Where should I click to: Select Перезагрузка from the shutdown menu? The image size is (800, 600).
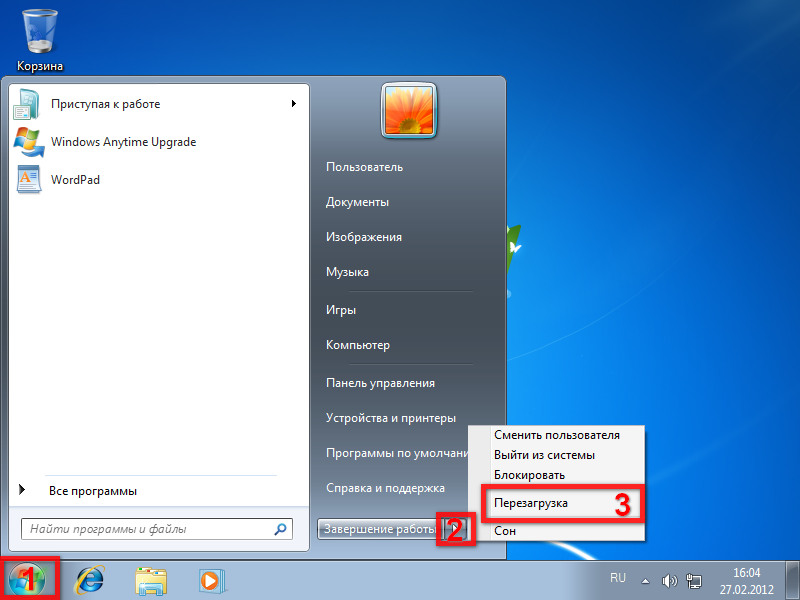531,503
